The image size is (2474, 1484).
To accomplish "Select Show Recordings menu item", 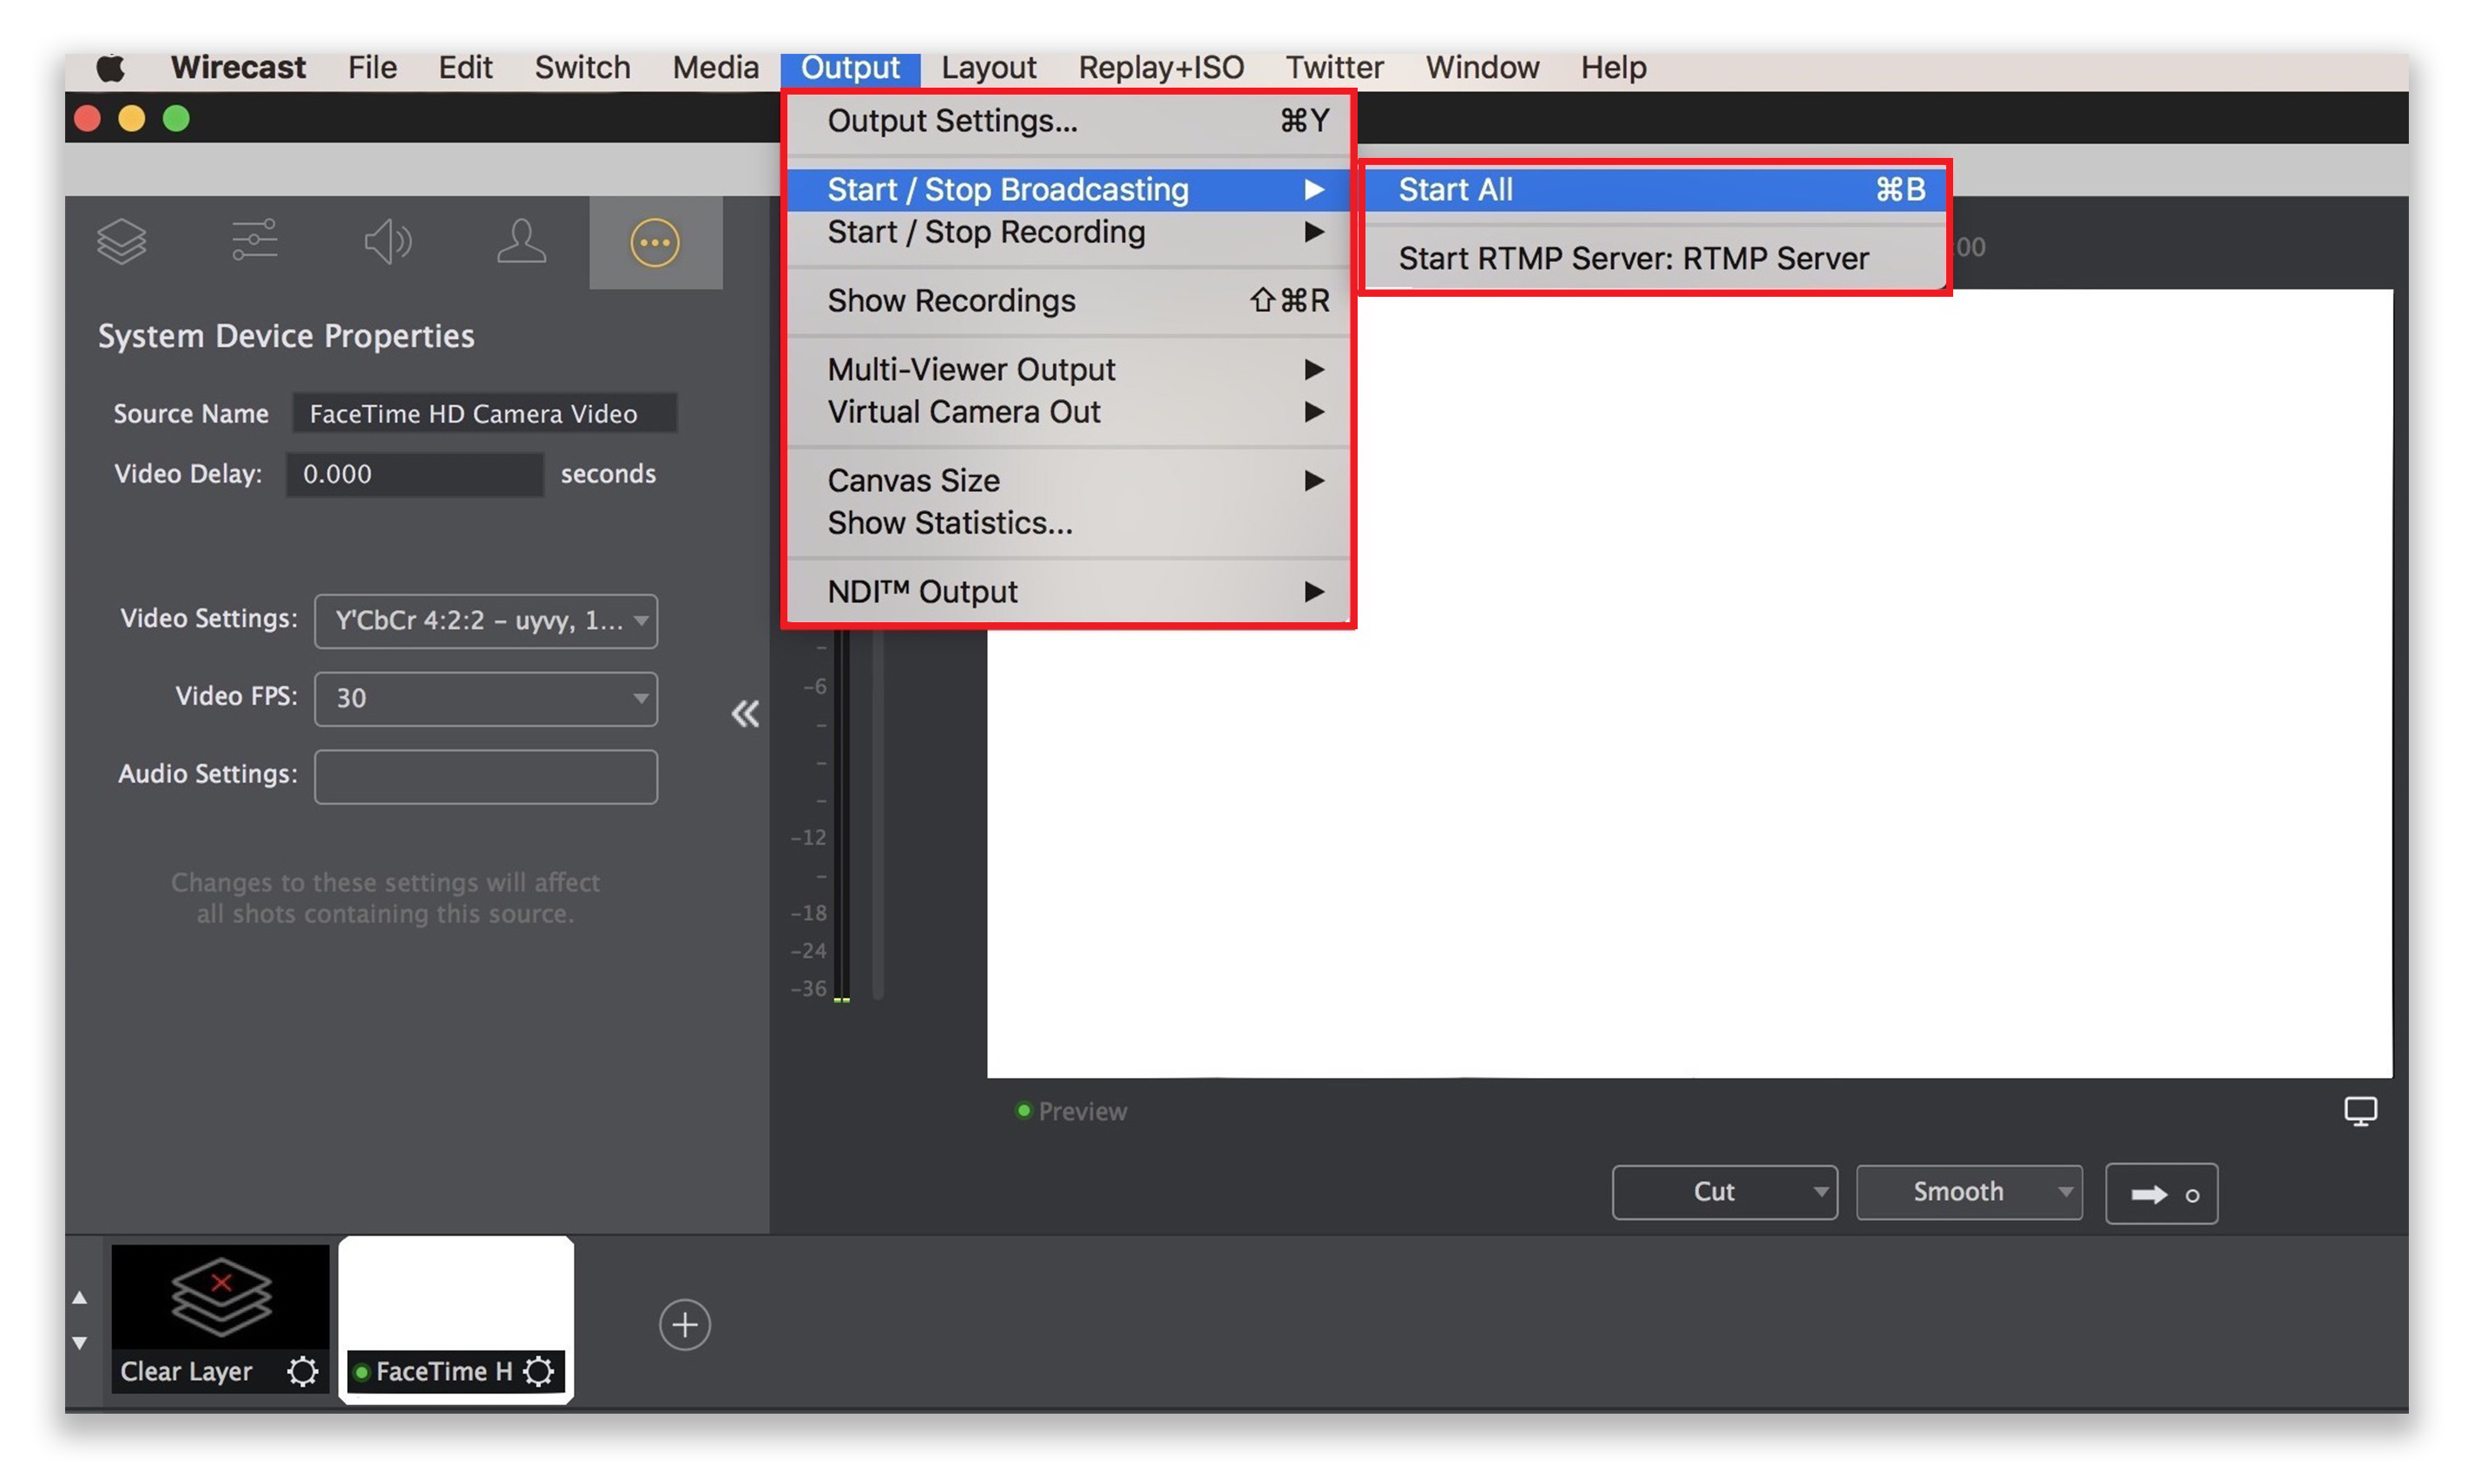I will click(1068, 300).
